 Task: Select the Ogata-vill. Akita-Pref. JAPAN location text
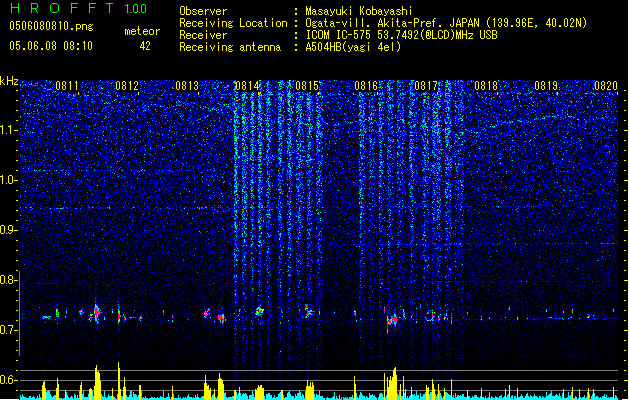click(x=446, y=23)
